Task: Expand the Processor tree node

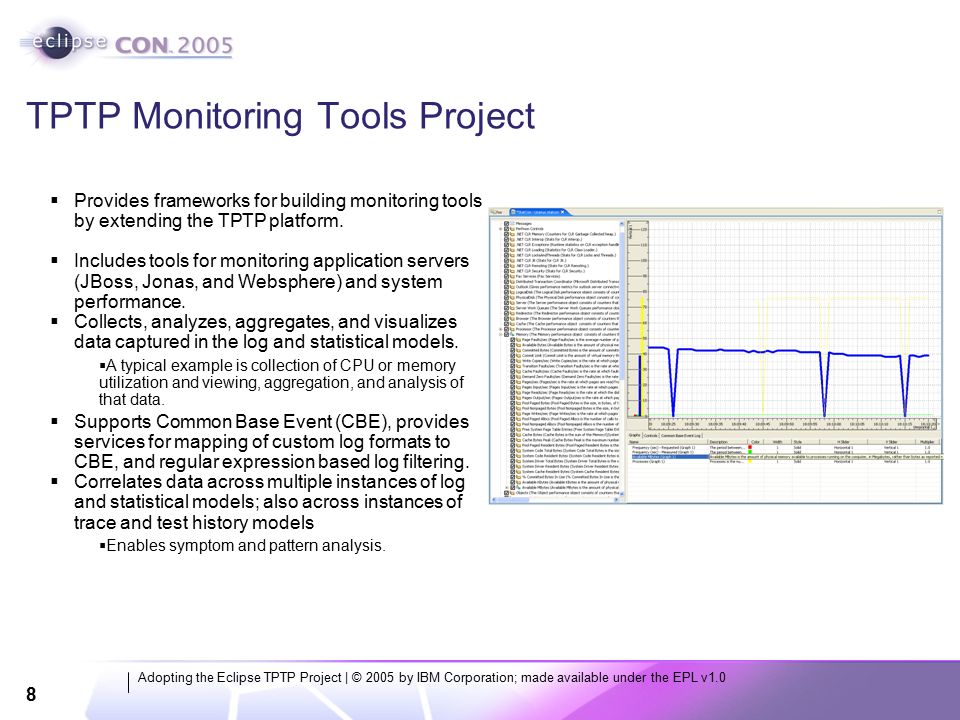Action: tap(501, 329)
